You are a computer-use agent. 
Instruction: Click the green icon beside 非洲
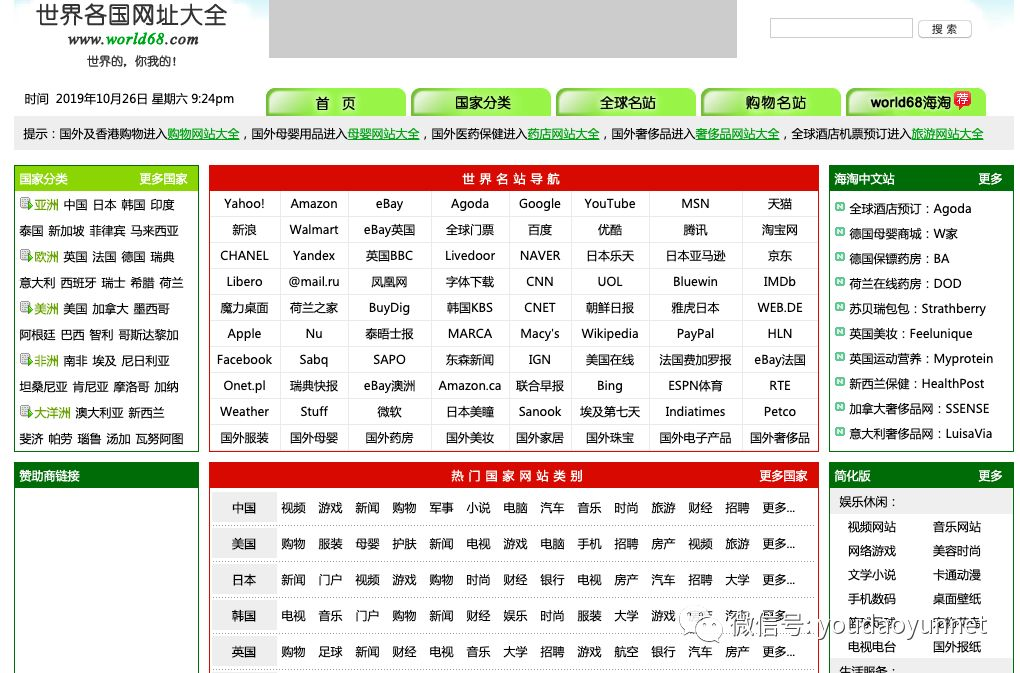pos(26,360)
